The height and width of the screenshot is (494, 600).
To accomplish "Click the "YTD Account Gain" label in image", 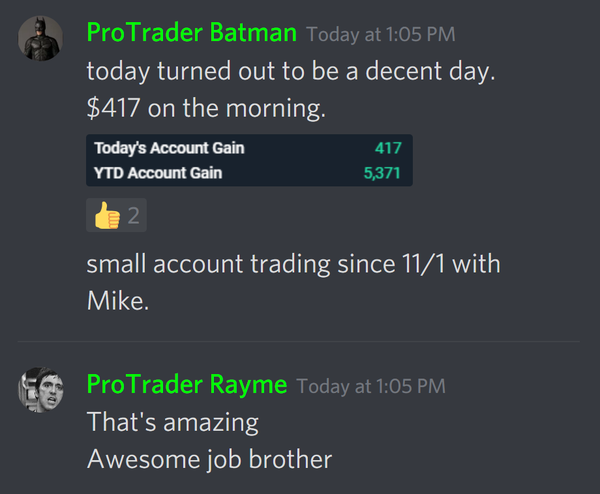I will pos(158,172).
